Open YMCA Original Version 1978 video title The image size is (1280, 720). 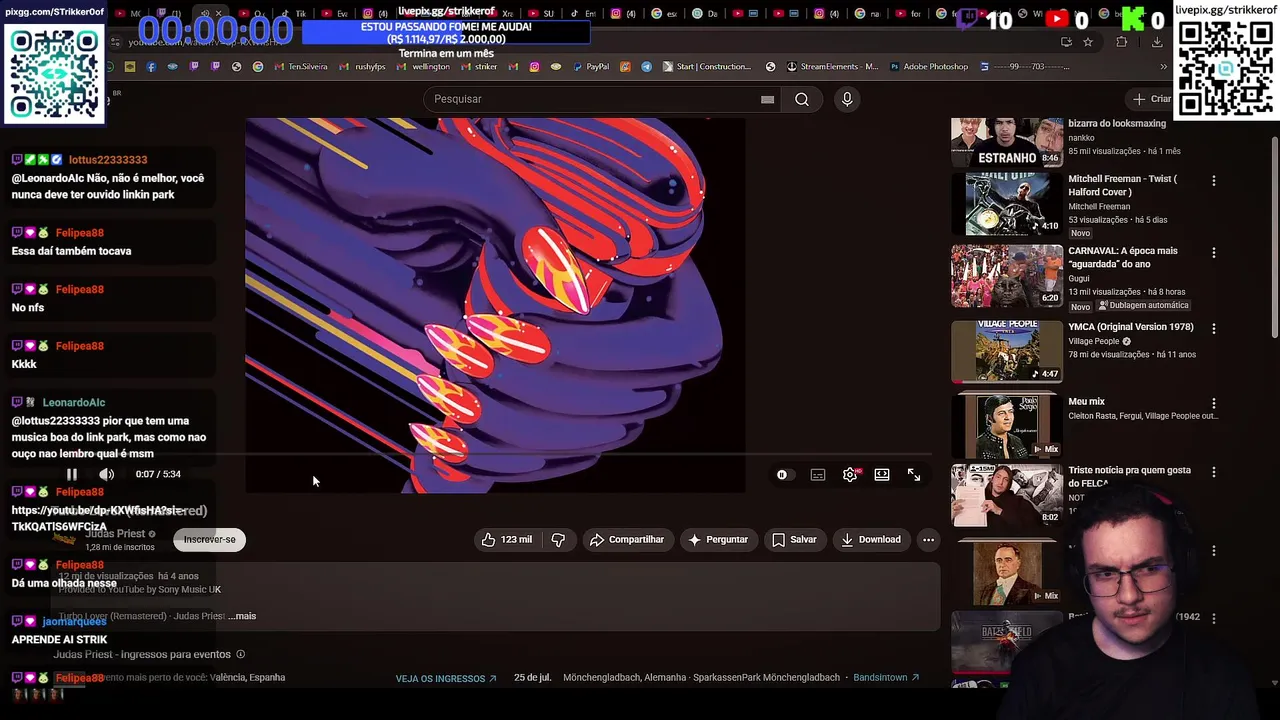pyautogui.click(x=1130, y=327)
